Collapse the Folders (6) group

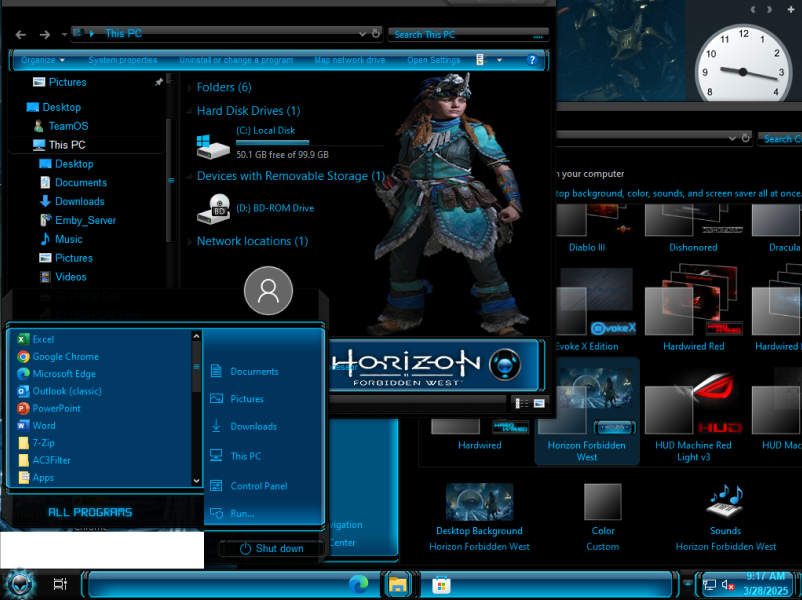pyautogui.click(x=190, y=87)
